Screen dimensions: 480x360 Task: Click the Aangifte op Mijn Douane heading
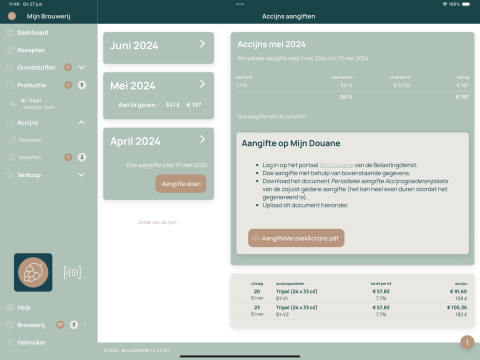pos(291,143)
